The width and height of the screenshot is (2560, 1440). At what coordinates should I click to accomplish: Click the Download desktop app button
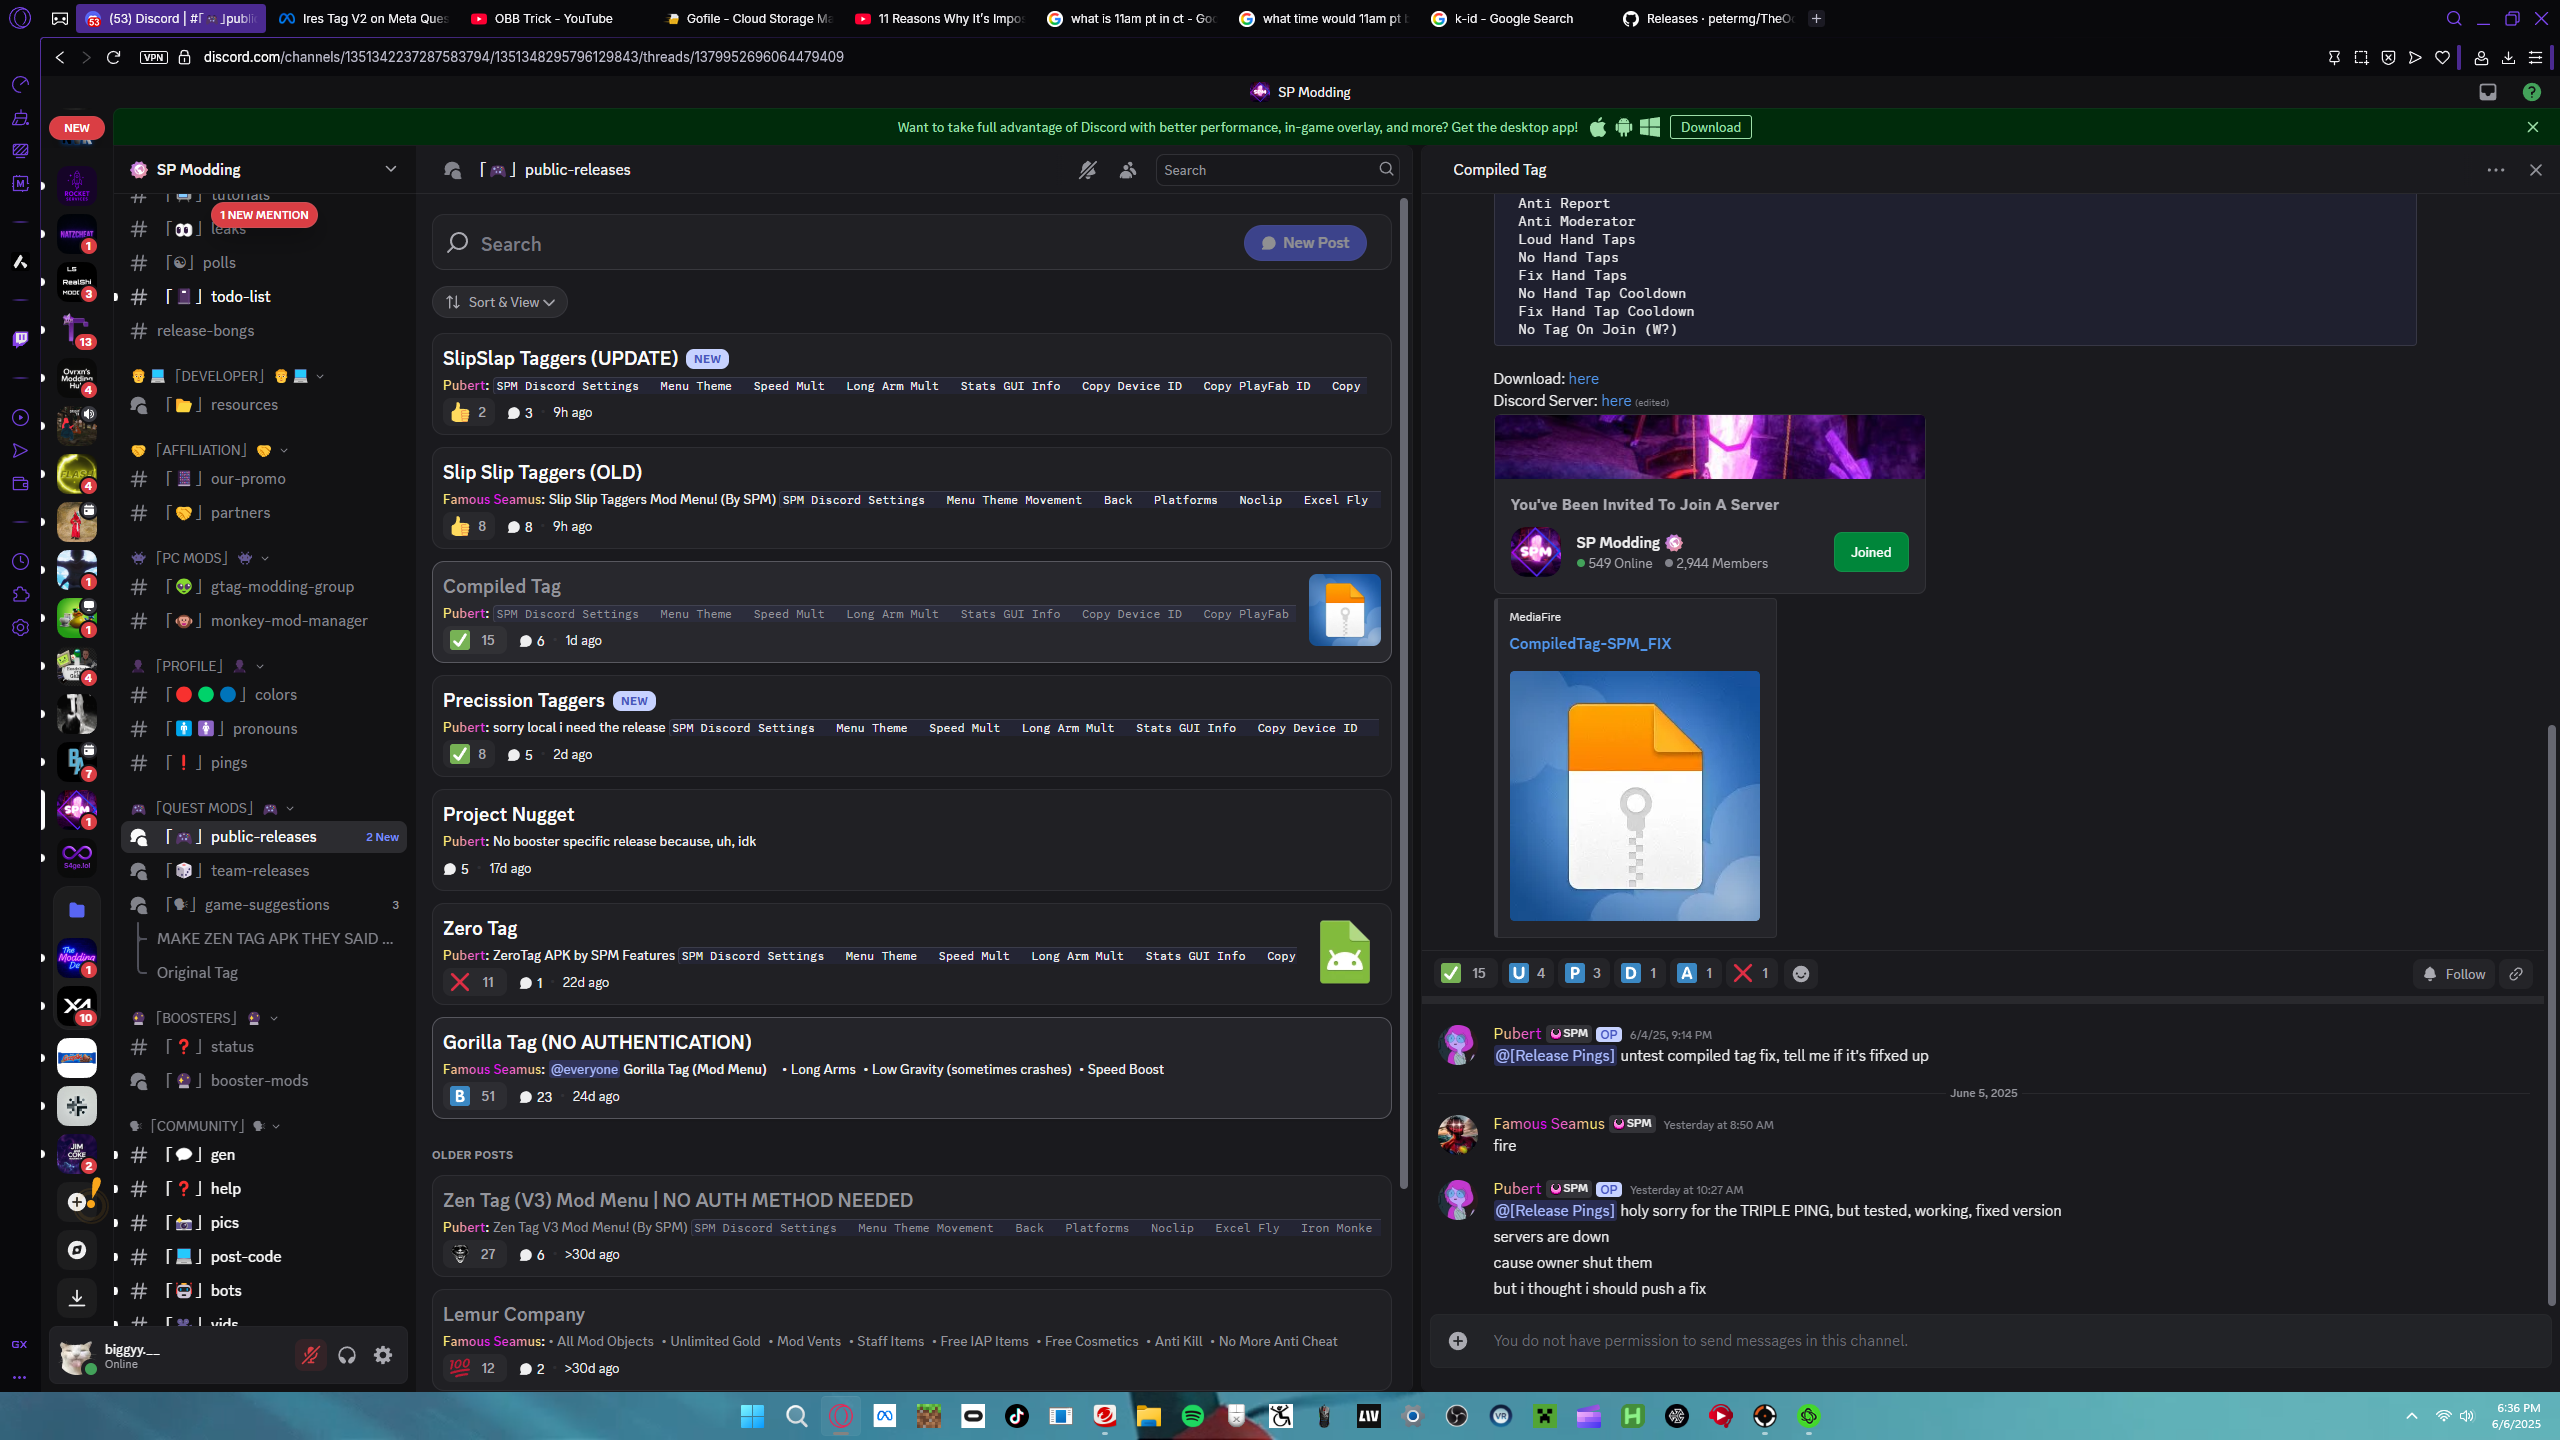click(x=1710, y=127)
